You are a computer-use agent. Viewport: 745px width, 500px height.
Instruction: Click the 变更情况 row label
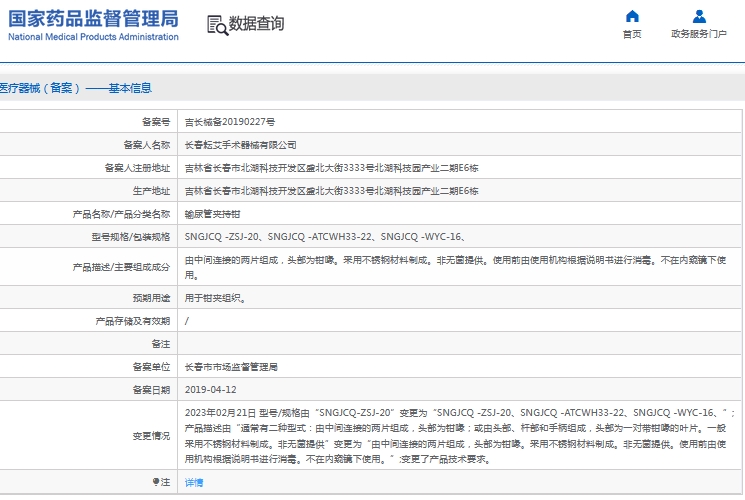(x=151, y=436)
